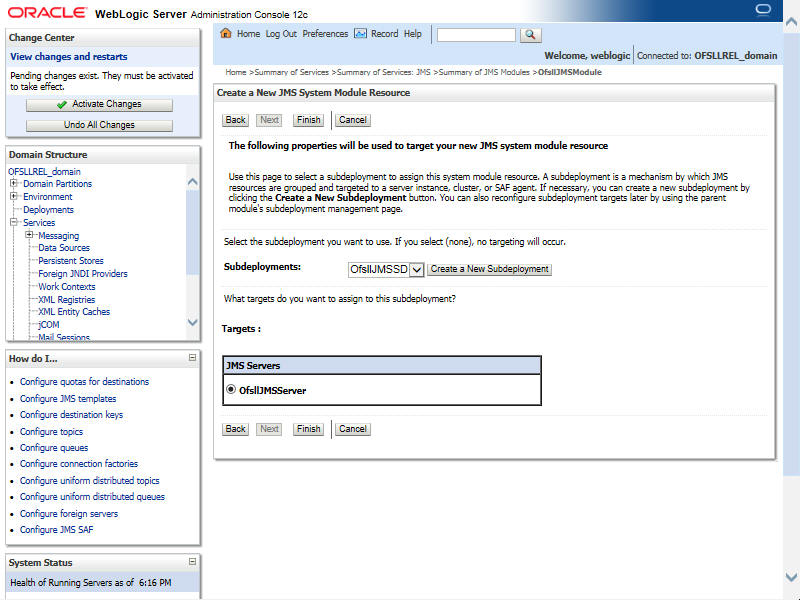
Task: Click the page scroll-down arrow
Action: (791, 577)
